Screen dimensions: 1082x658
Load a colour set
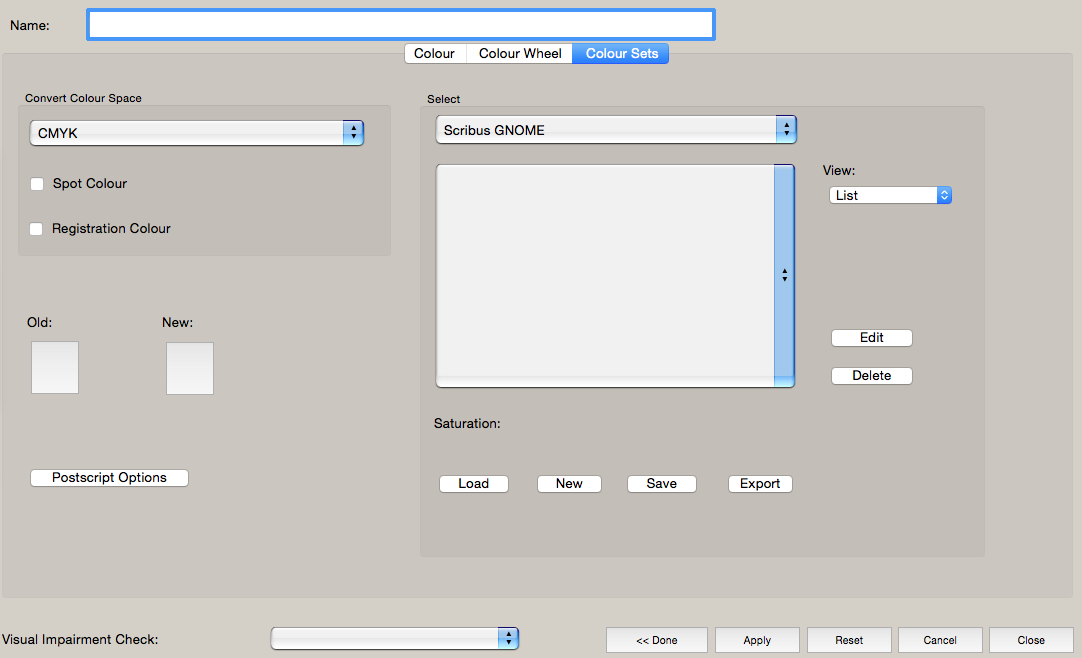[x=474, y=484]
